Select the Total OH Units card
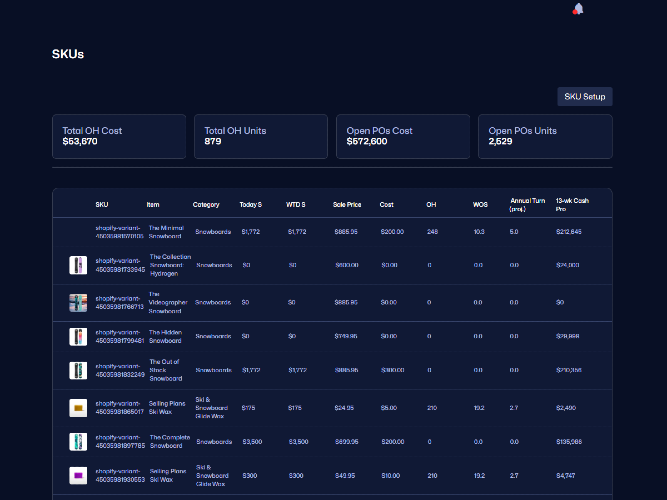This screenshot has height=500, width=667. pyautogui.click(x=261, y=137)
